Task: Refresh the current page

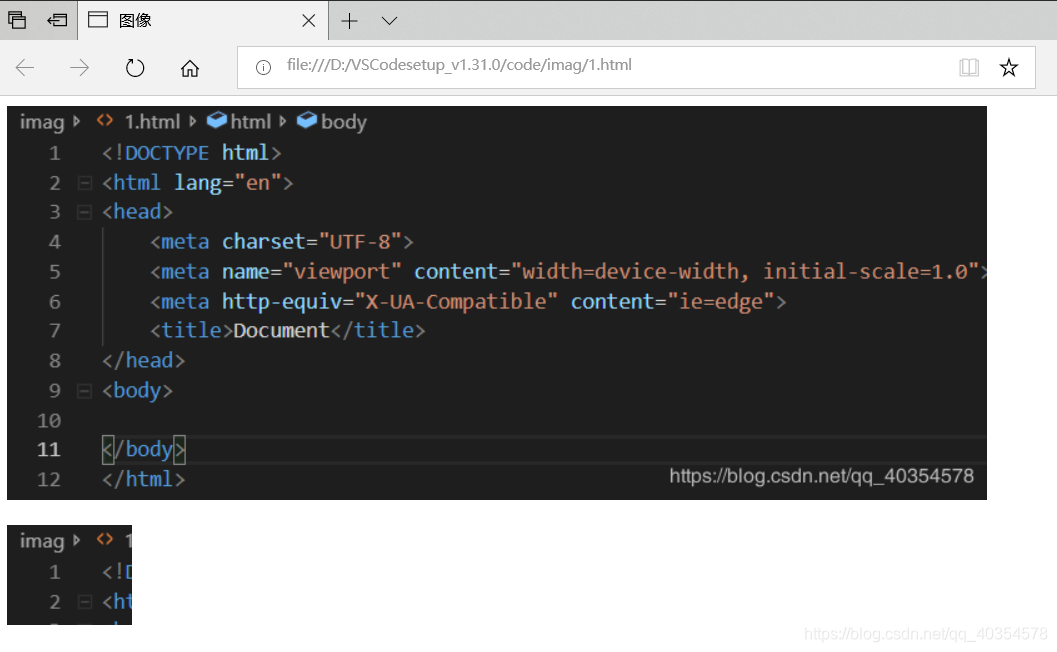Action: (135, 67)
